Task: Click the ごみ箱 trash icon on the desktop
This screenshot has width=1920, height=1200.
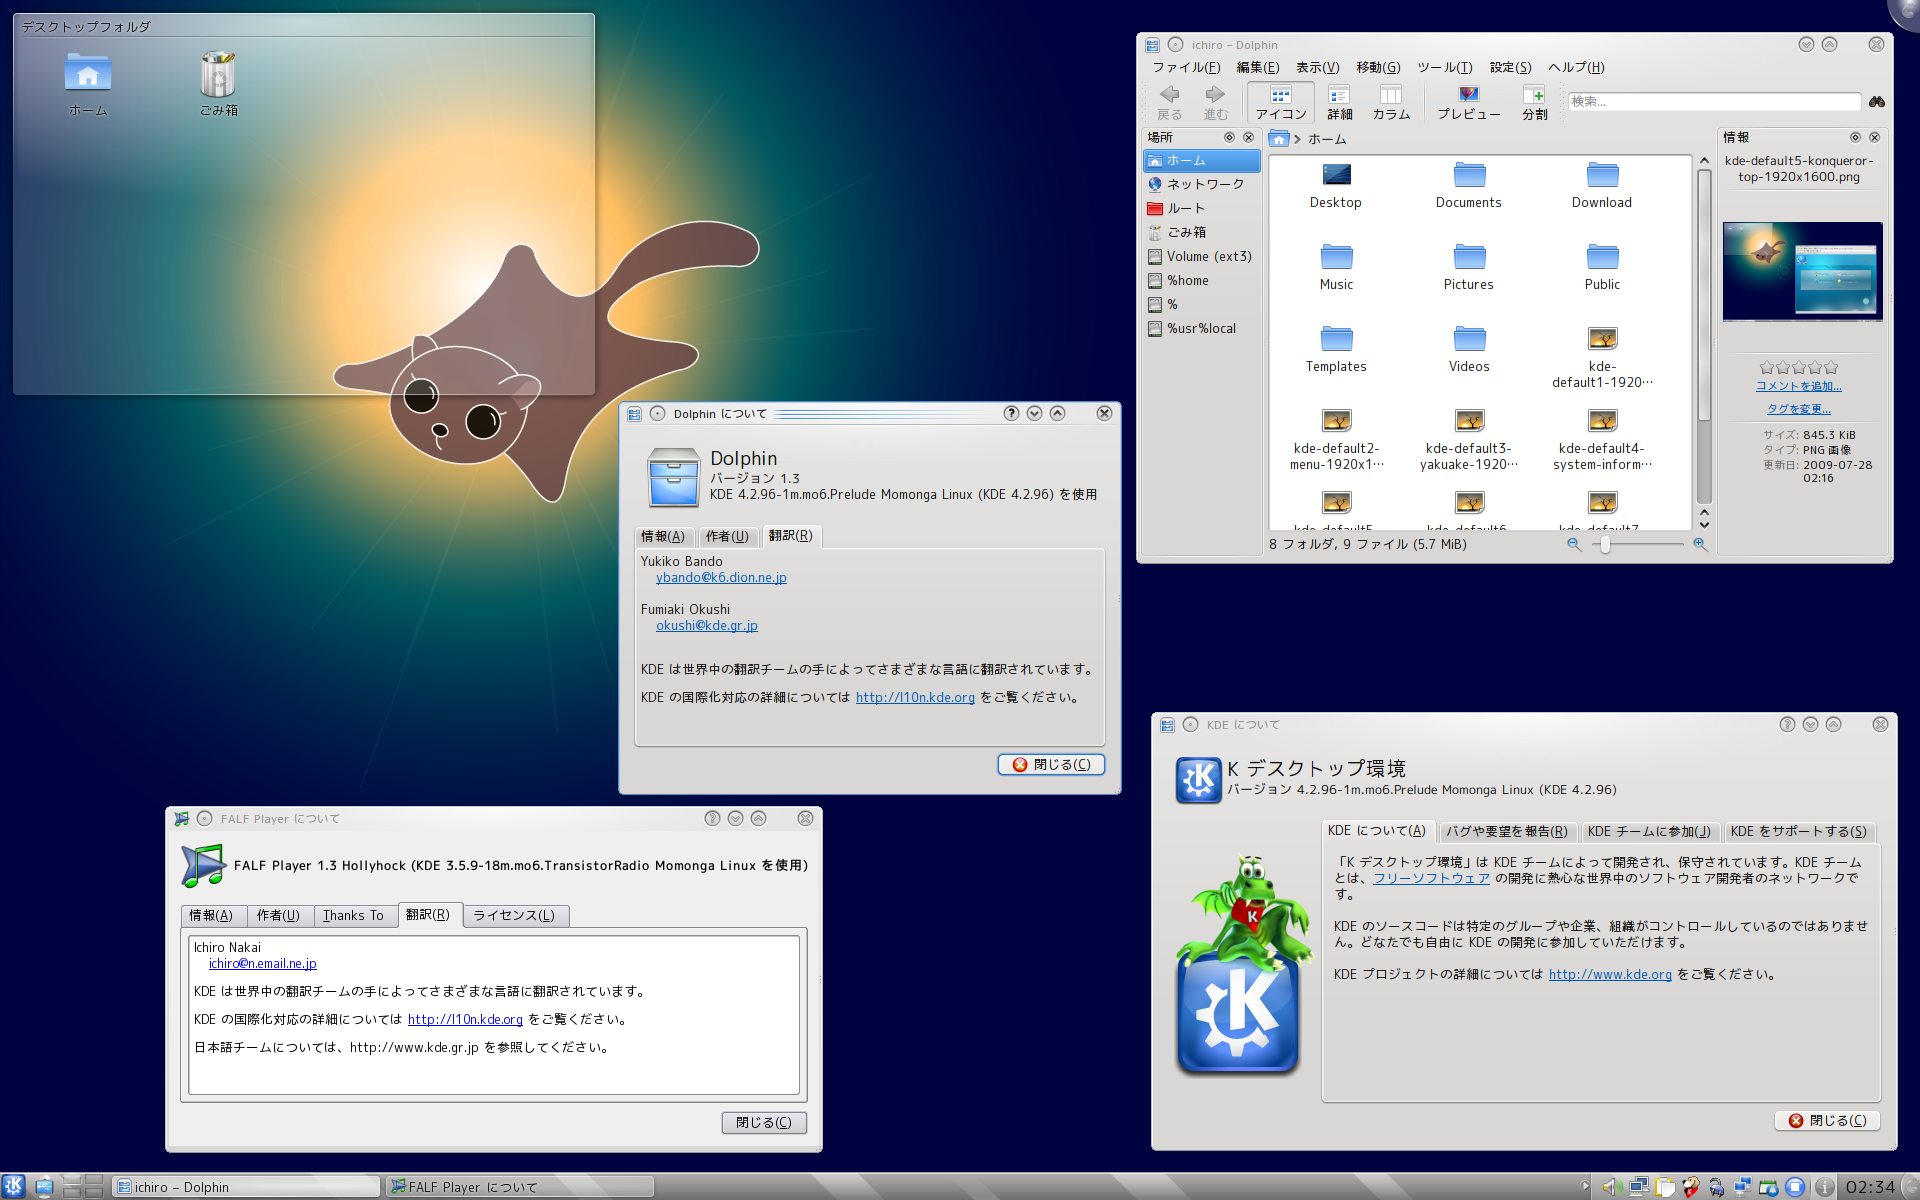Action: point(218,84)
